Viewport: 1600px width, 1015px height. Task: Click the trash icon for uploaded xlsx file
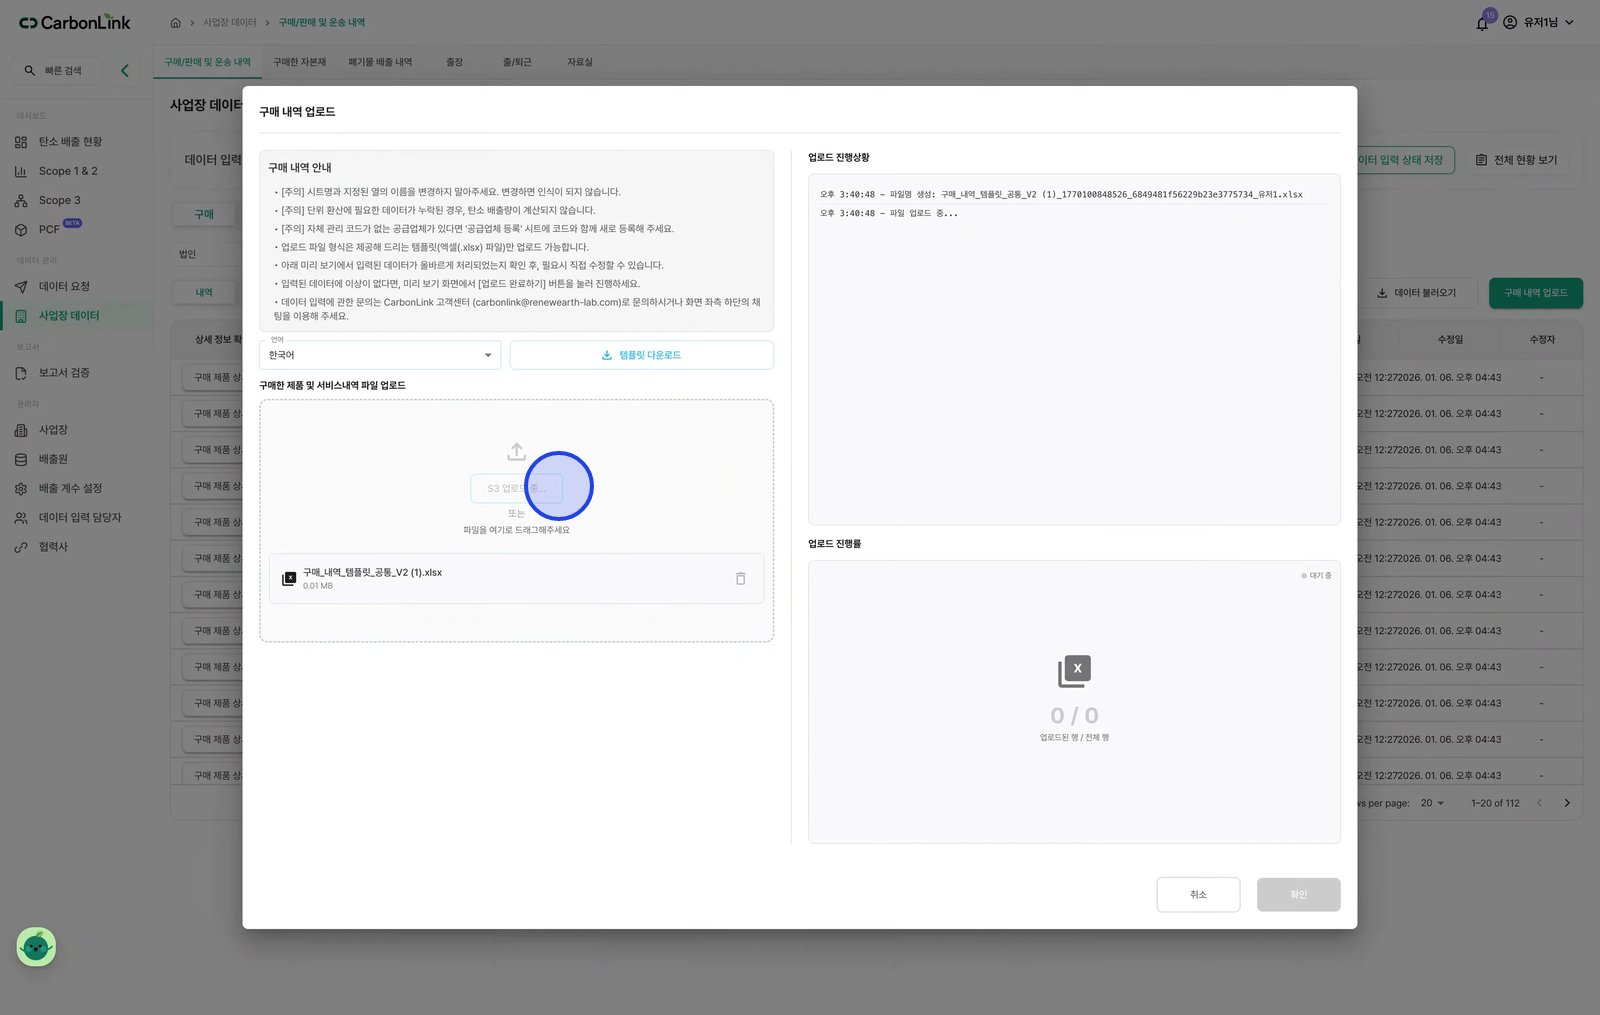(x=741, y=578)
